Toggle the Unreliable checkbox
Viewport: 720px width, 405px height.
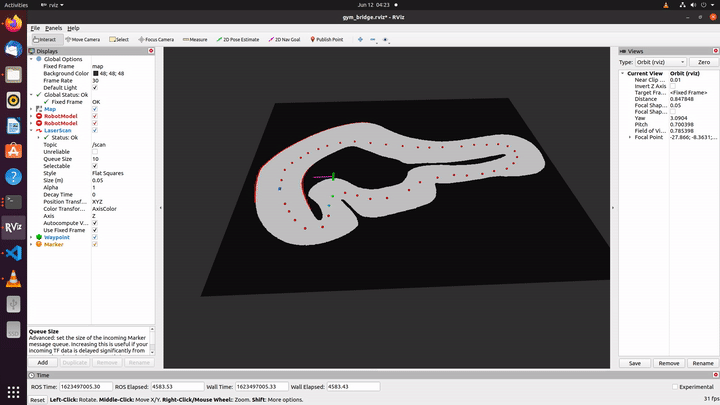tap(95, 152)
